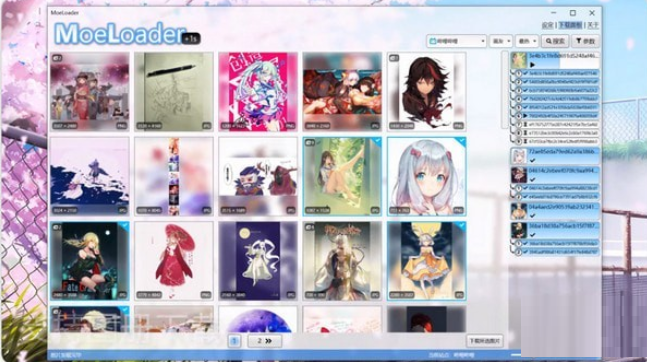The width and height of the screenshot is (647, 362).
Task: Click sub-item 4 row in first download group
Action: pos(557,99)
